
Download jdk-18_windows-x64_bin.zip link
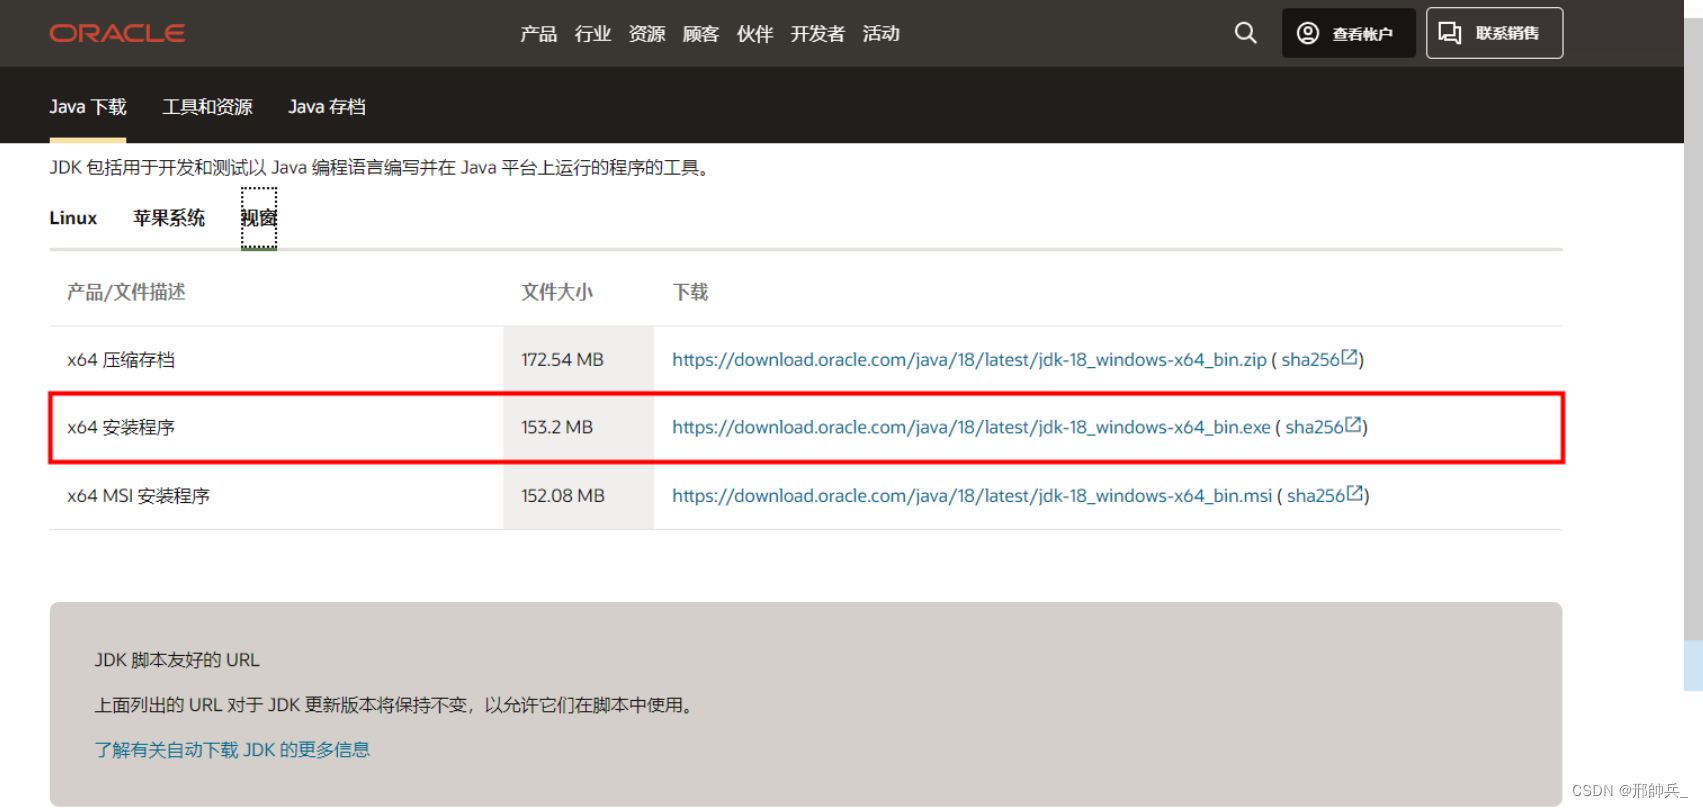click(x=969, y=360)
